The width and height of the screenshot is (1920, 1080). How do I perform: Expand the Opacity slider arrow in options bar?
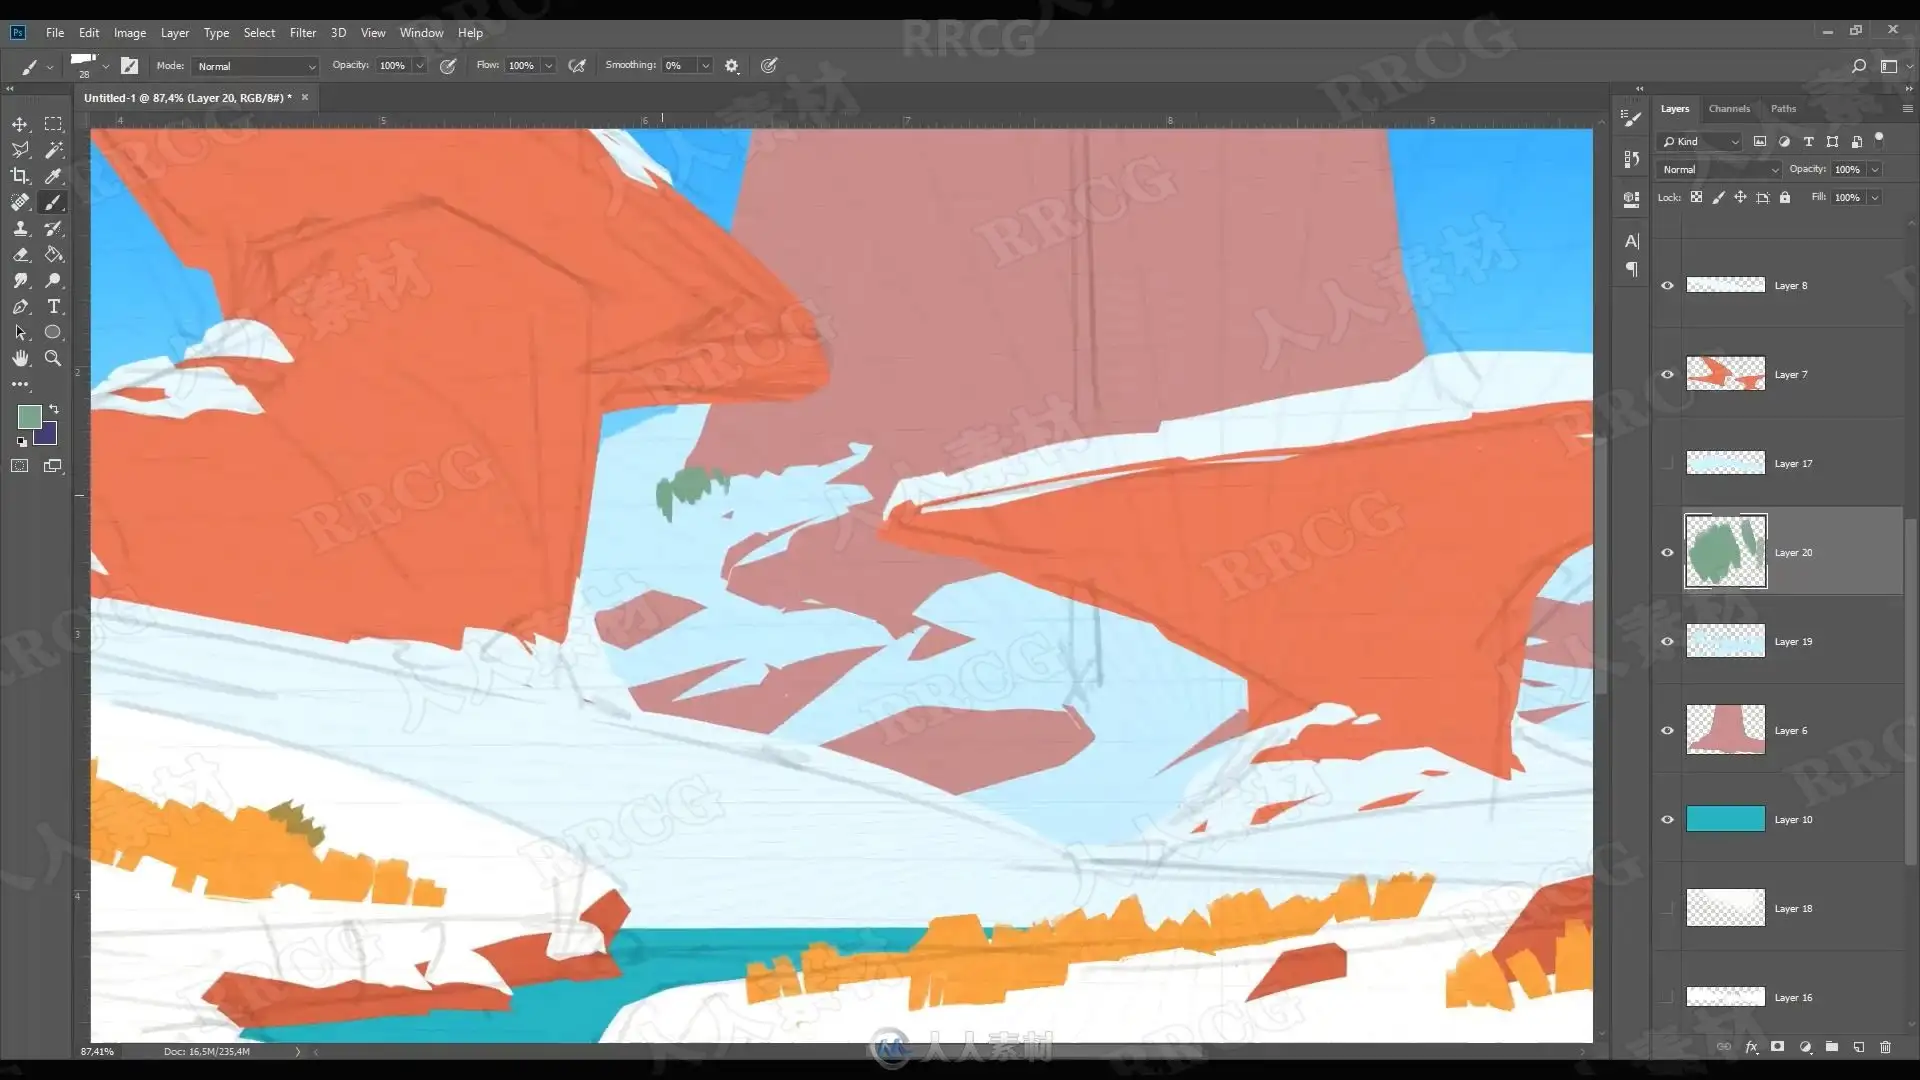(x=420, y=66)
